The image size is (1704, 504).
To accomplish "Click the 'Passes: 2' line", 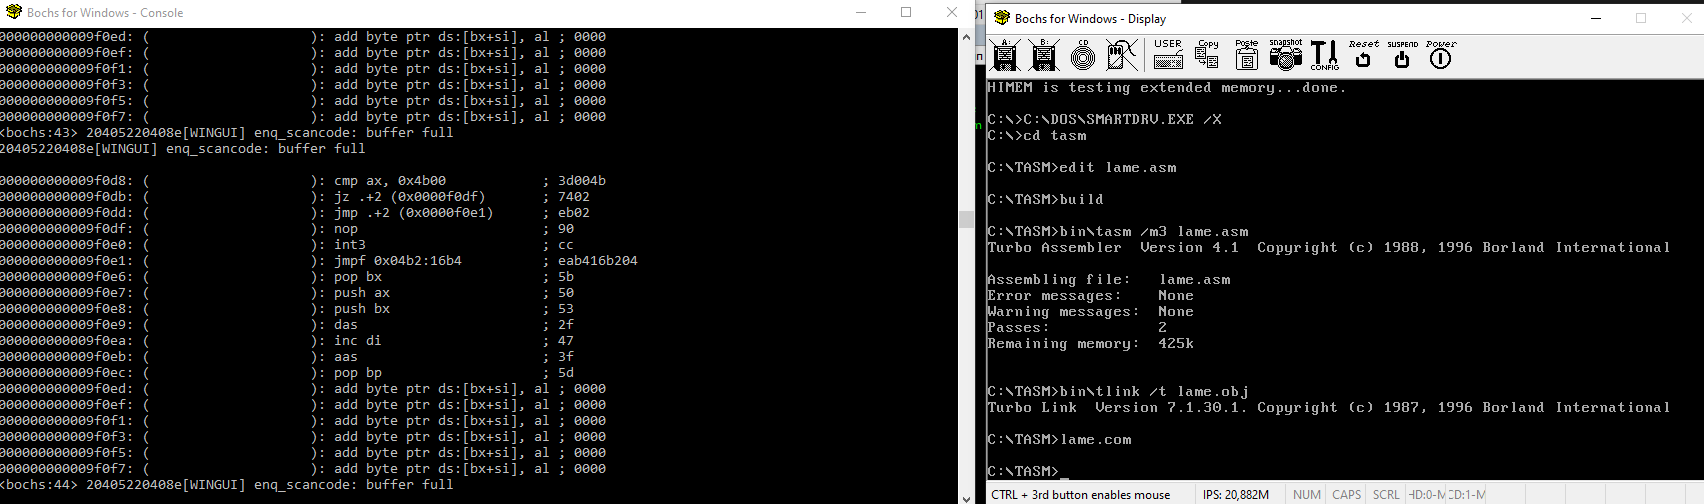I will click(1077, 327).
